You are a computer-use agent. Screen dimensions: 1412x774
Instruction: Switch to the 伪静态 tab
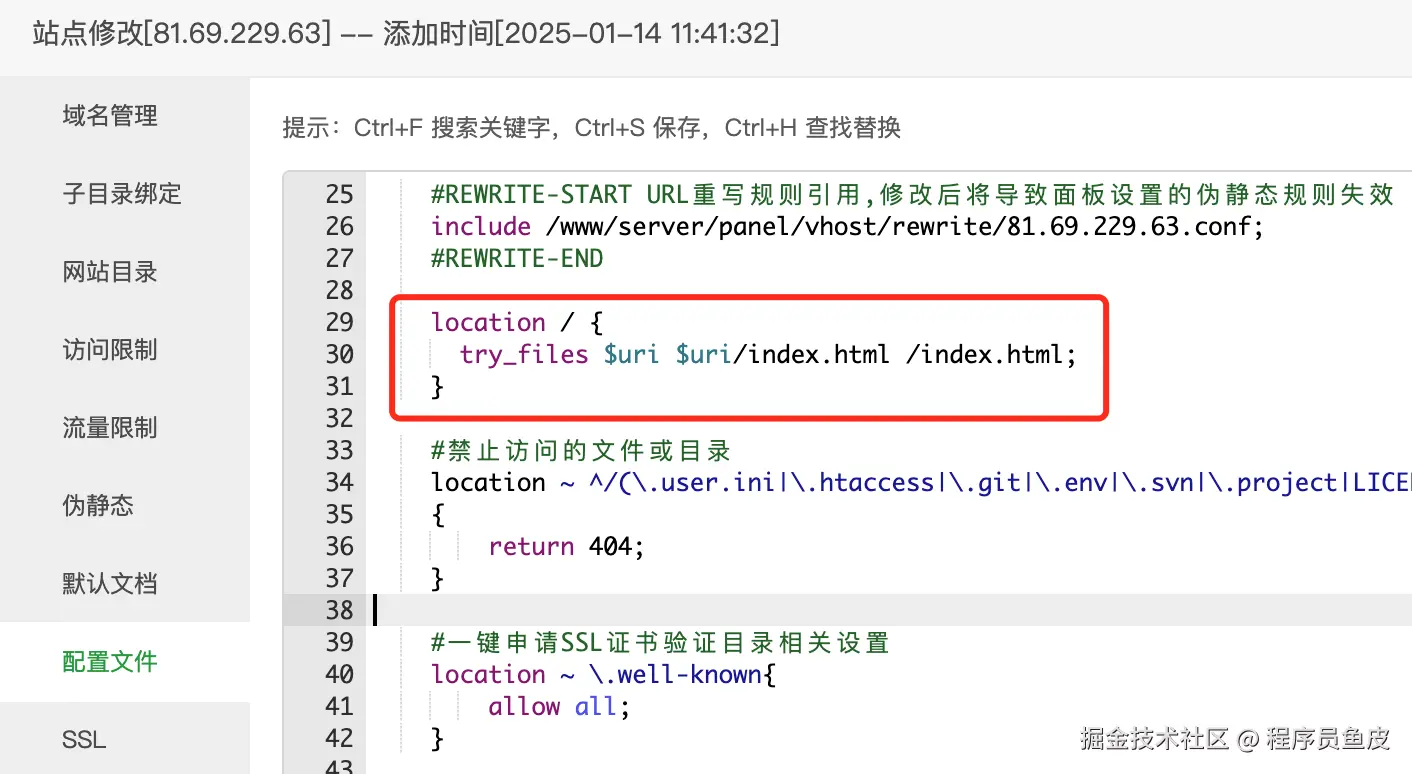point(98,506)
